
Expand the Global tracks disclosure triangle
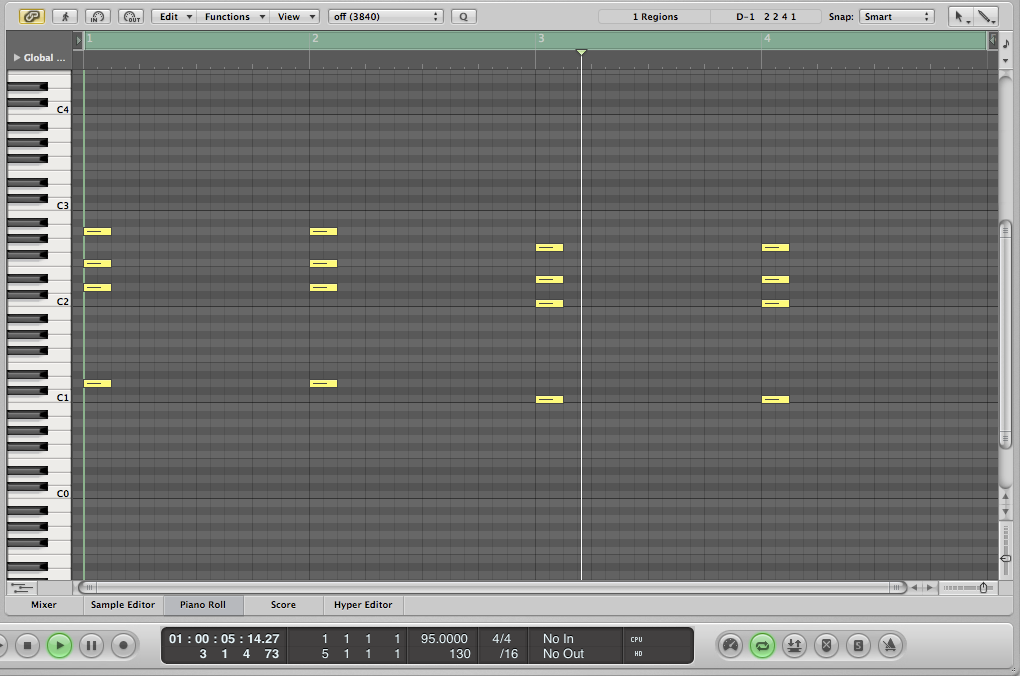coord(17,57)
